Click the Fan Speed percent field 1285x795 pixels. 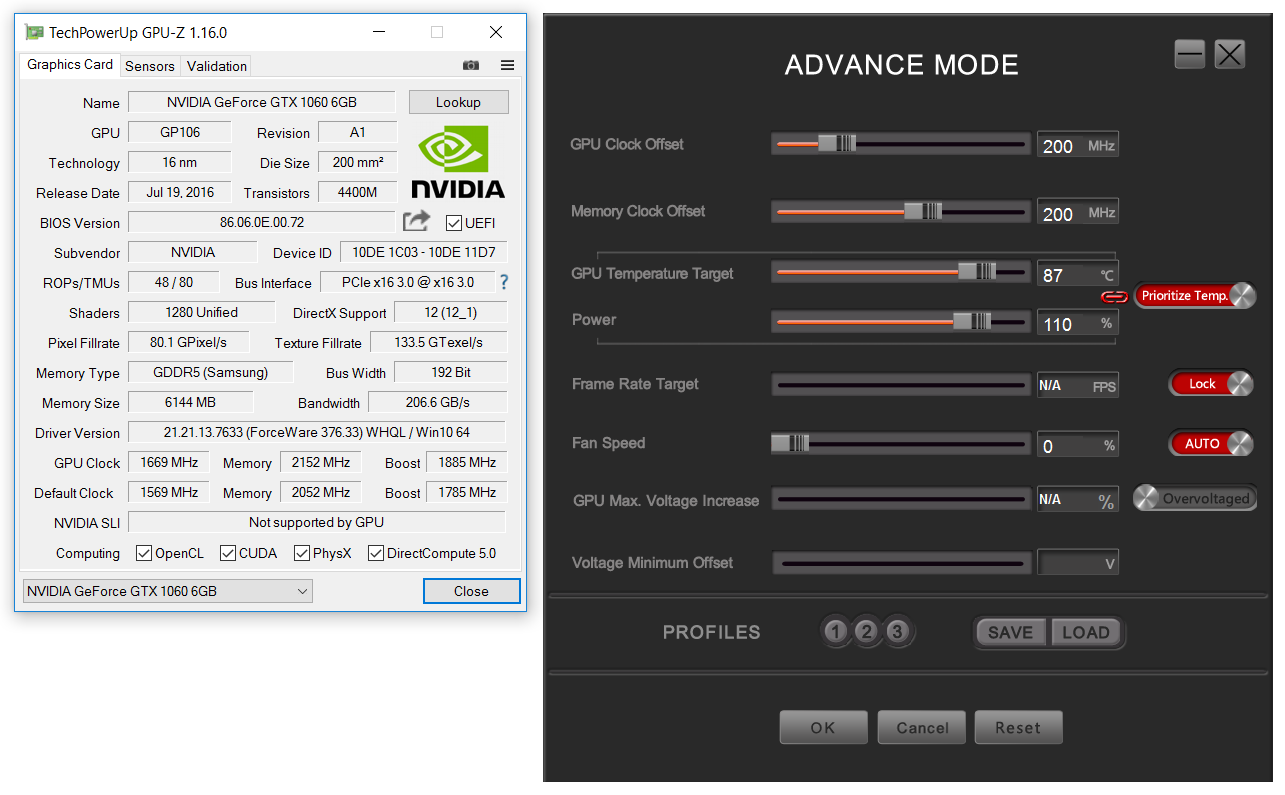coord(1078,446)
